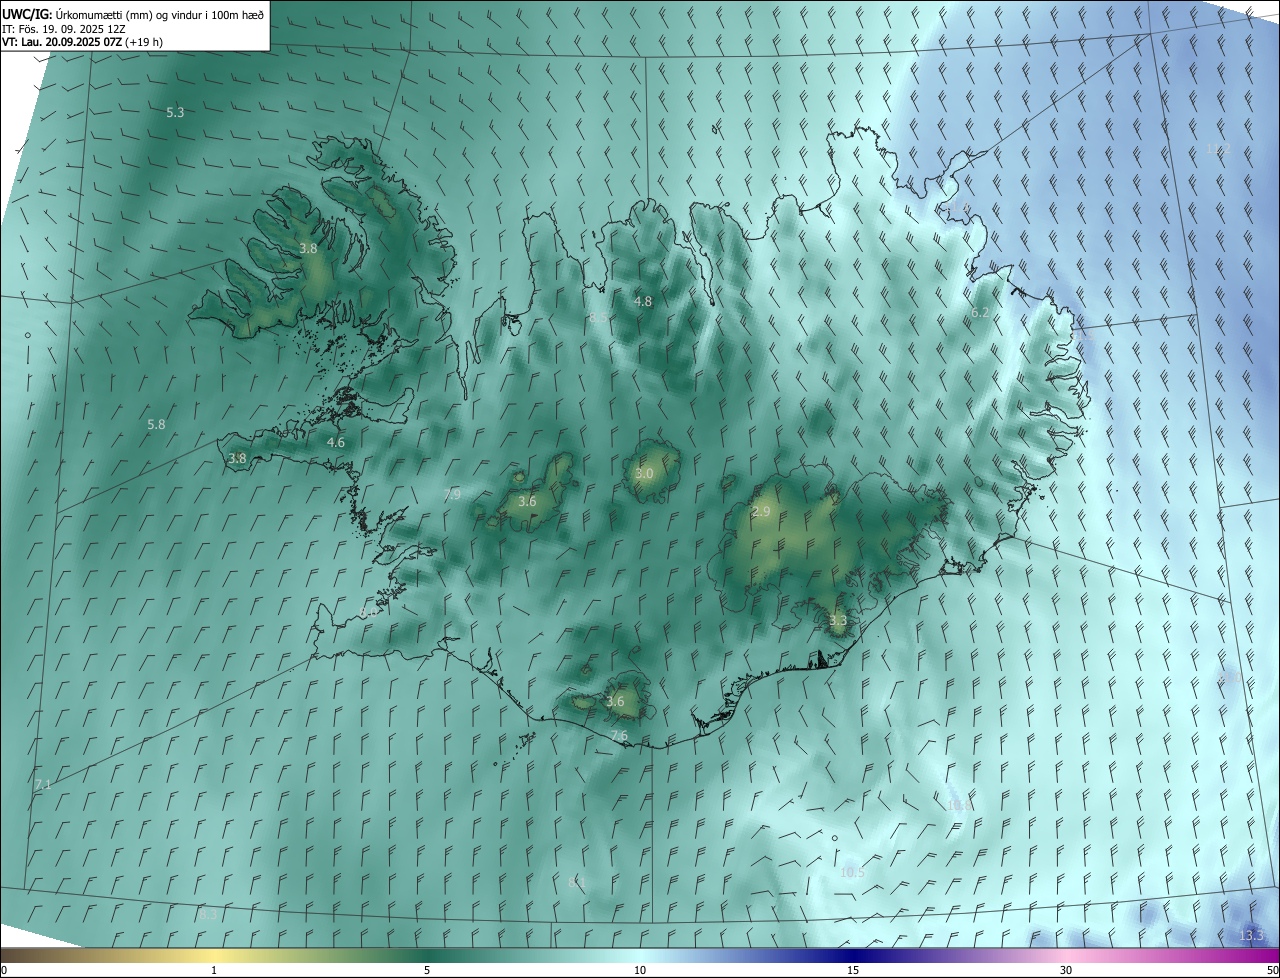
Task: Click the 3.3 value on Öræfajökull
Action: point(838,620)
